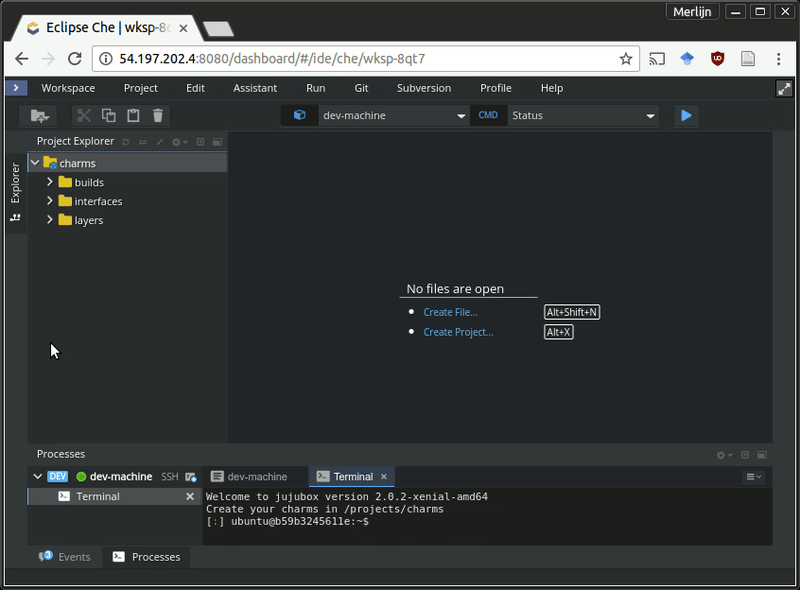This screenshot has height=590, width=800.
Task: Collapse the charms project node
Action: [x=35, y=163]
